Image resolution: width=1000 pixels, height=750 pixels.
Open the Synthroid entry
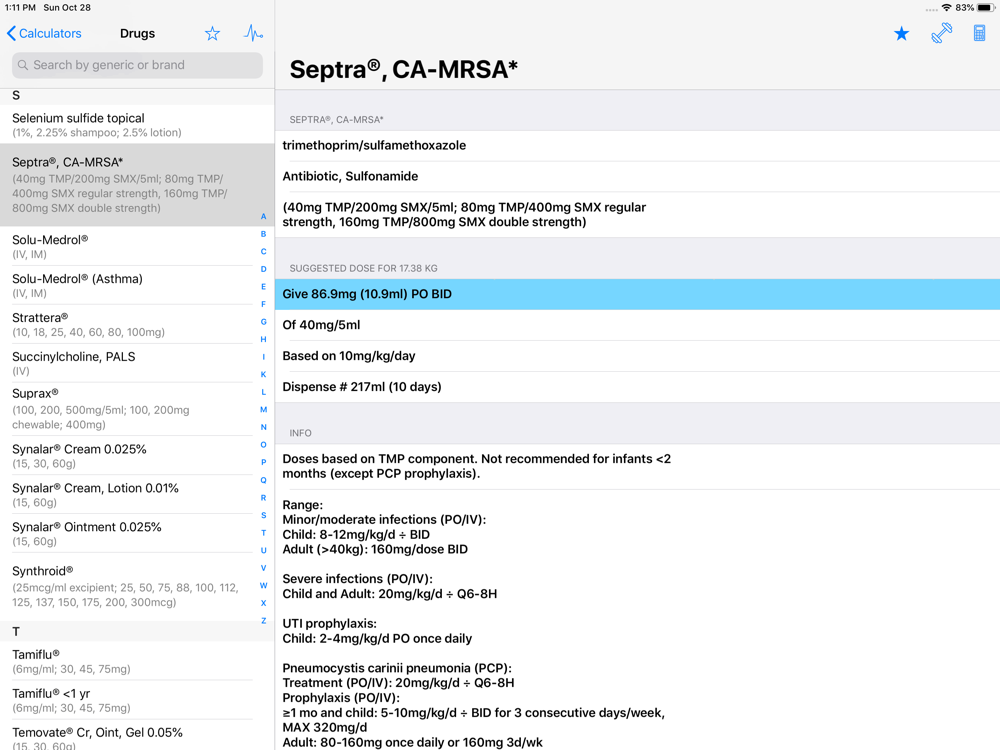[x=137, y=586]
